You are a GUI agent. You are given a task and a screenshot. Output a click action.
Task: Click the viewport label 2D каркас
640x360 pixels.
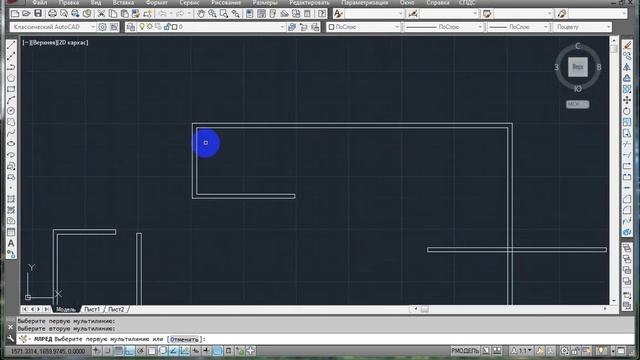coord(73,42)
